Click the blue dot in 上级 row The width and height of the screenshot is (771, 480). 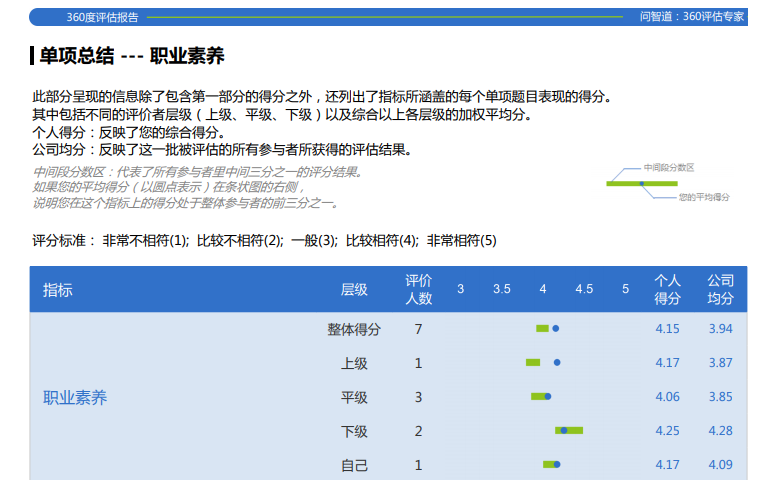[557, 362]
